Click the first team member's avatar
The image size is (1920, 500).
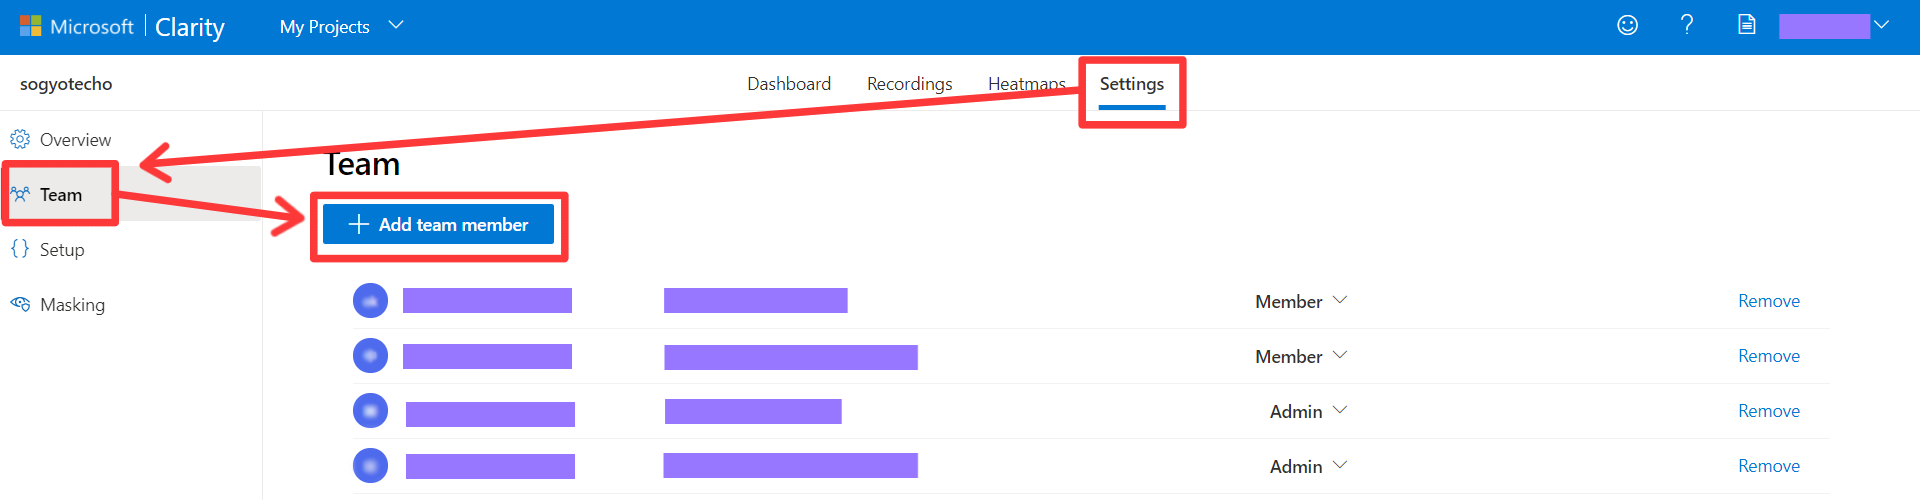click(370, 300)
